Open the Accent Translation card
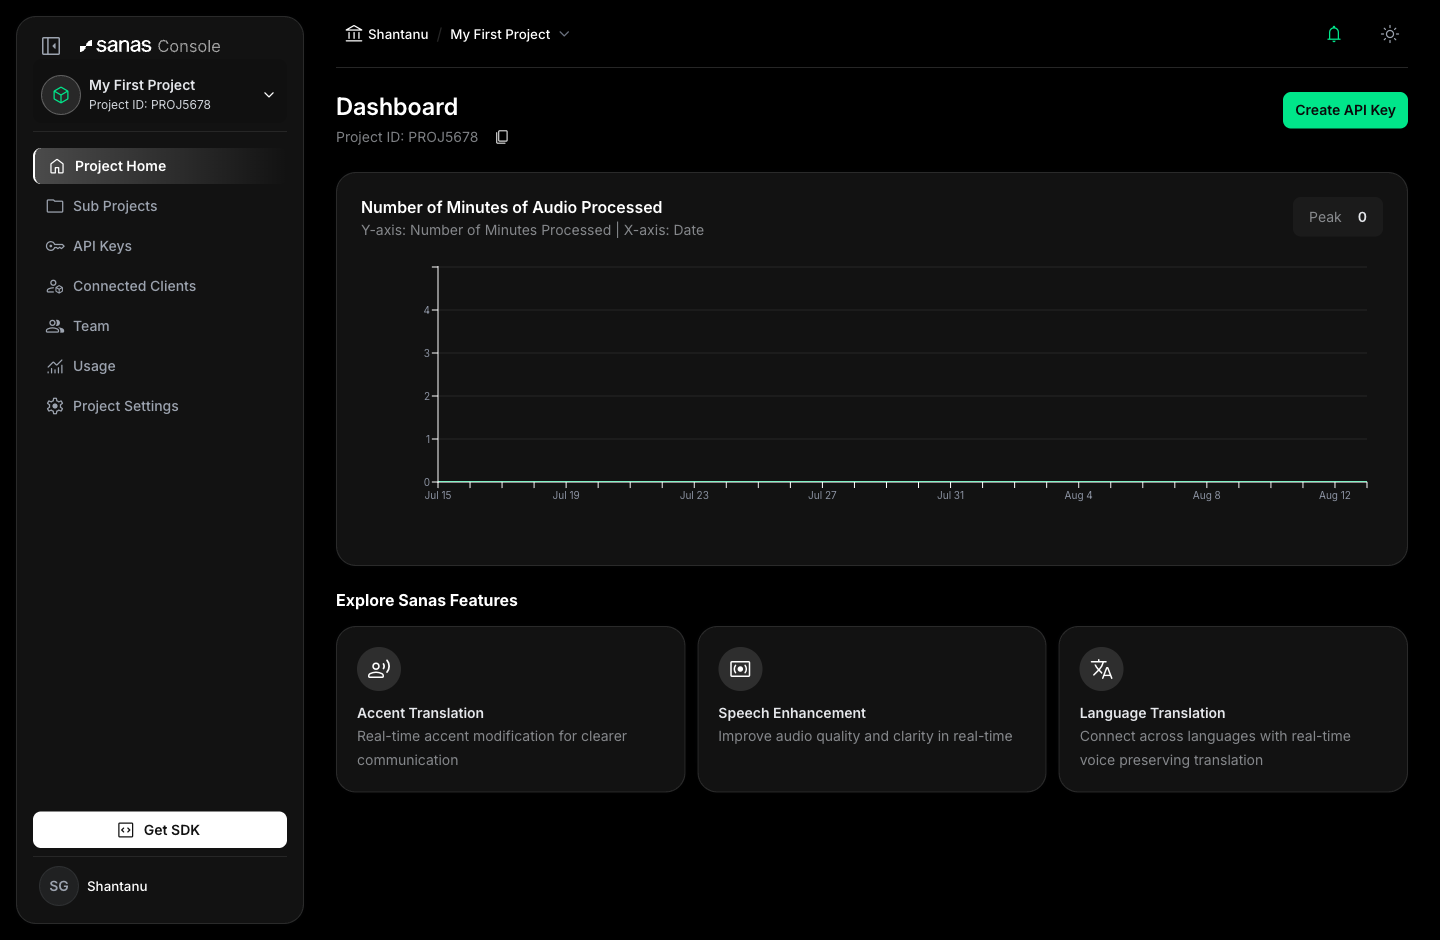Screen dimensions: 1440x940 [510, 709]
